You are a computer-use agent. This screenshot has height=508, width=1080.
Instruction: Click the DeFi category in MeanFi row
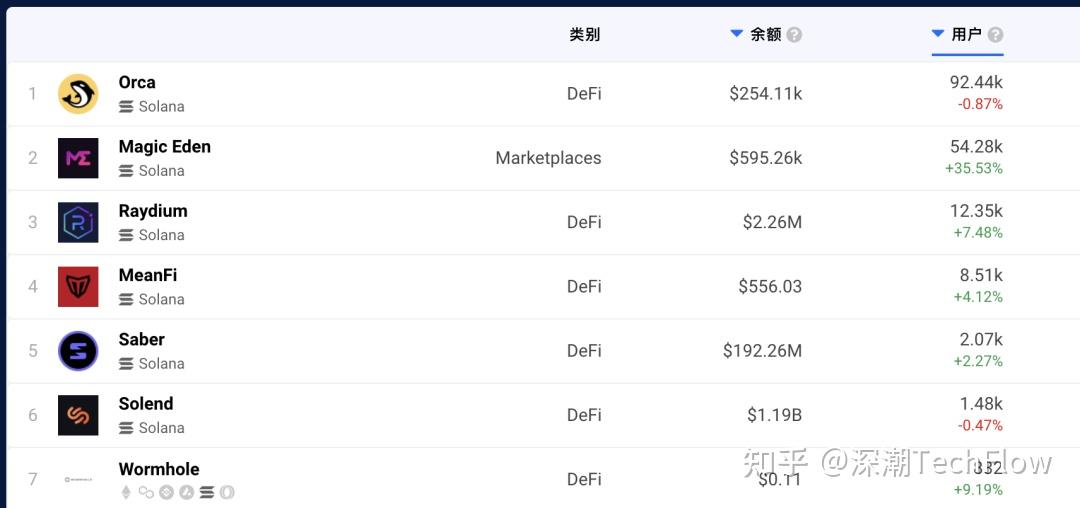tap(584, 287)
